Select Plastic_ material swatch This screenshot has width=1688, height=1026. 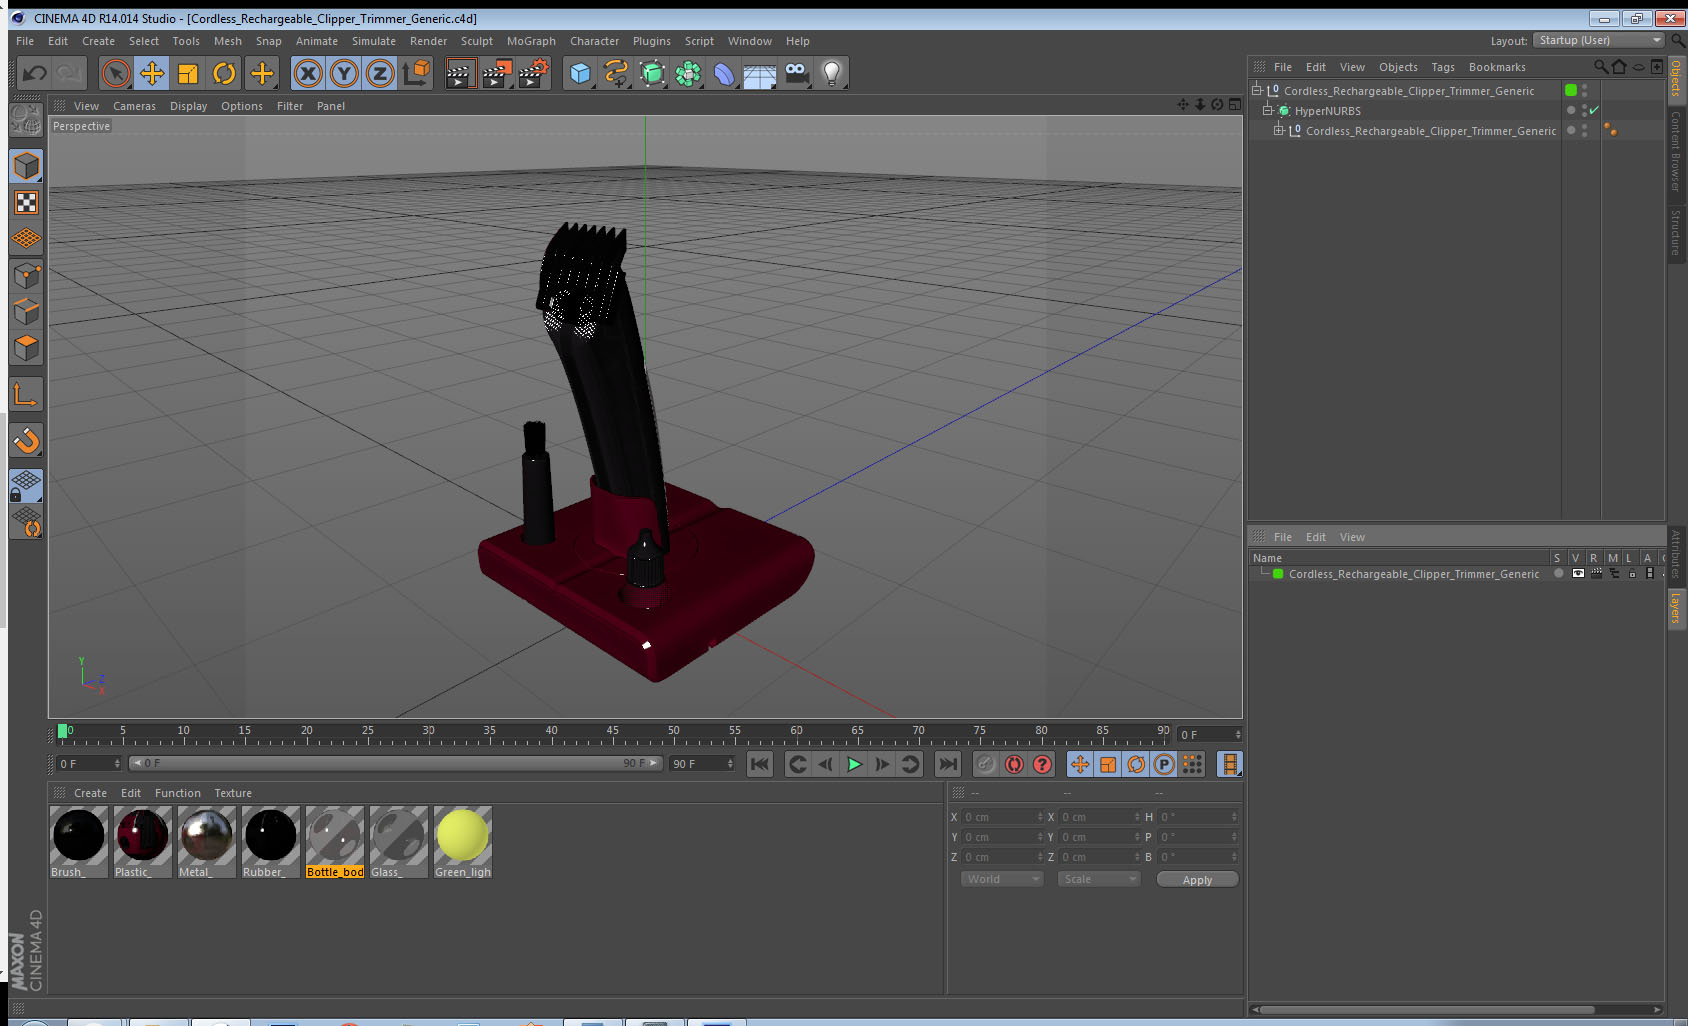click(142, 842)
